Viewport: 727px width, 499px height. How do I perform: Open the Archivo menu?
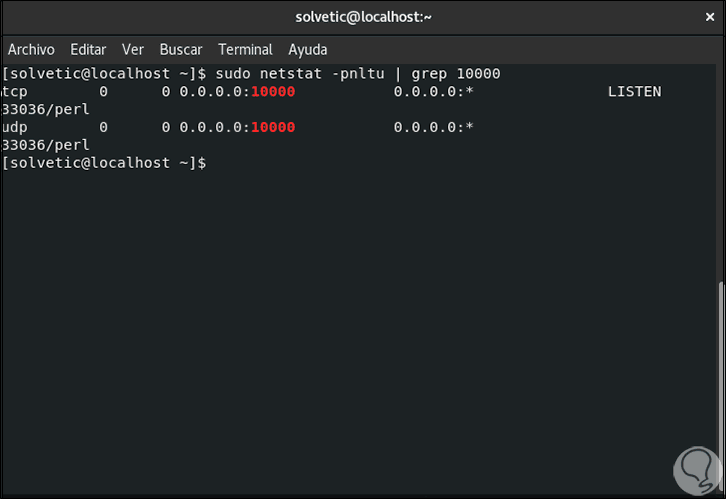pos(31,49)
